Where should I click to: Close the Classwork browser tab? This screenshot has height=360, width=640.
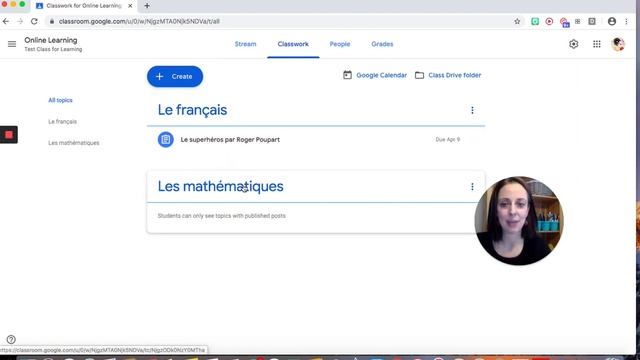click(x=130, y=6)
